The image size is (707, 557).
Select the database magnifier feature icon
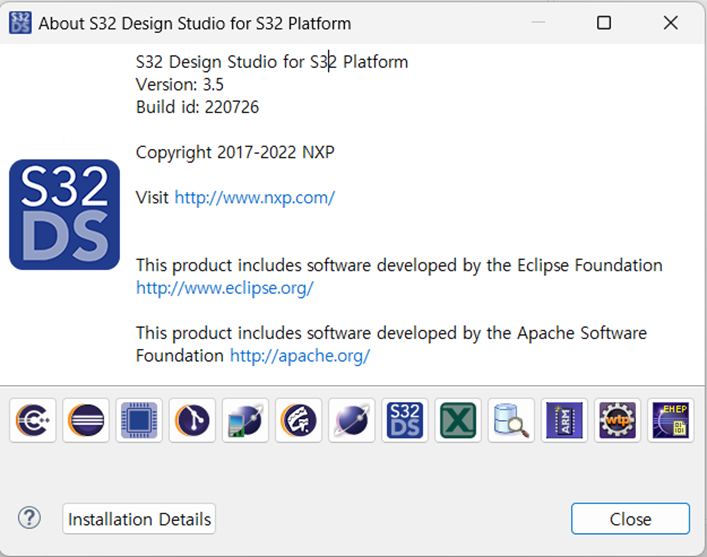511,420
